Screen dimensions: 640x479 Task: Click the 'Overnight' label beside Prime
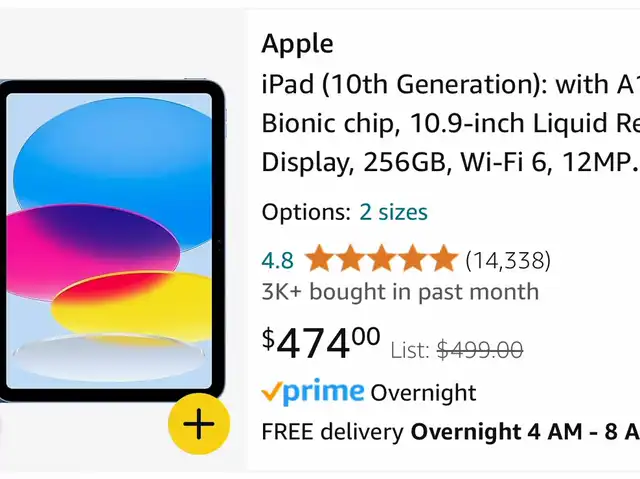[423, 393]
